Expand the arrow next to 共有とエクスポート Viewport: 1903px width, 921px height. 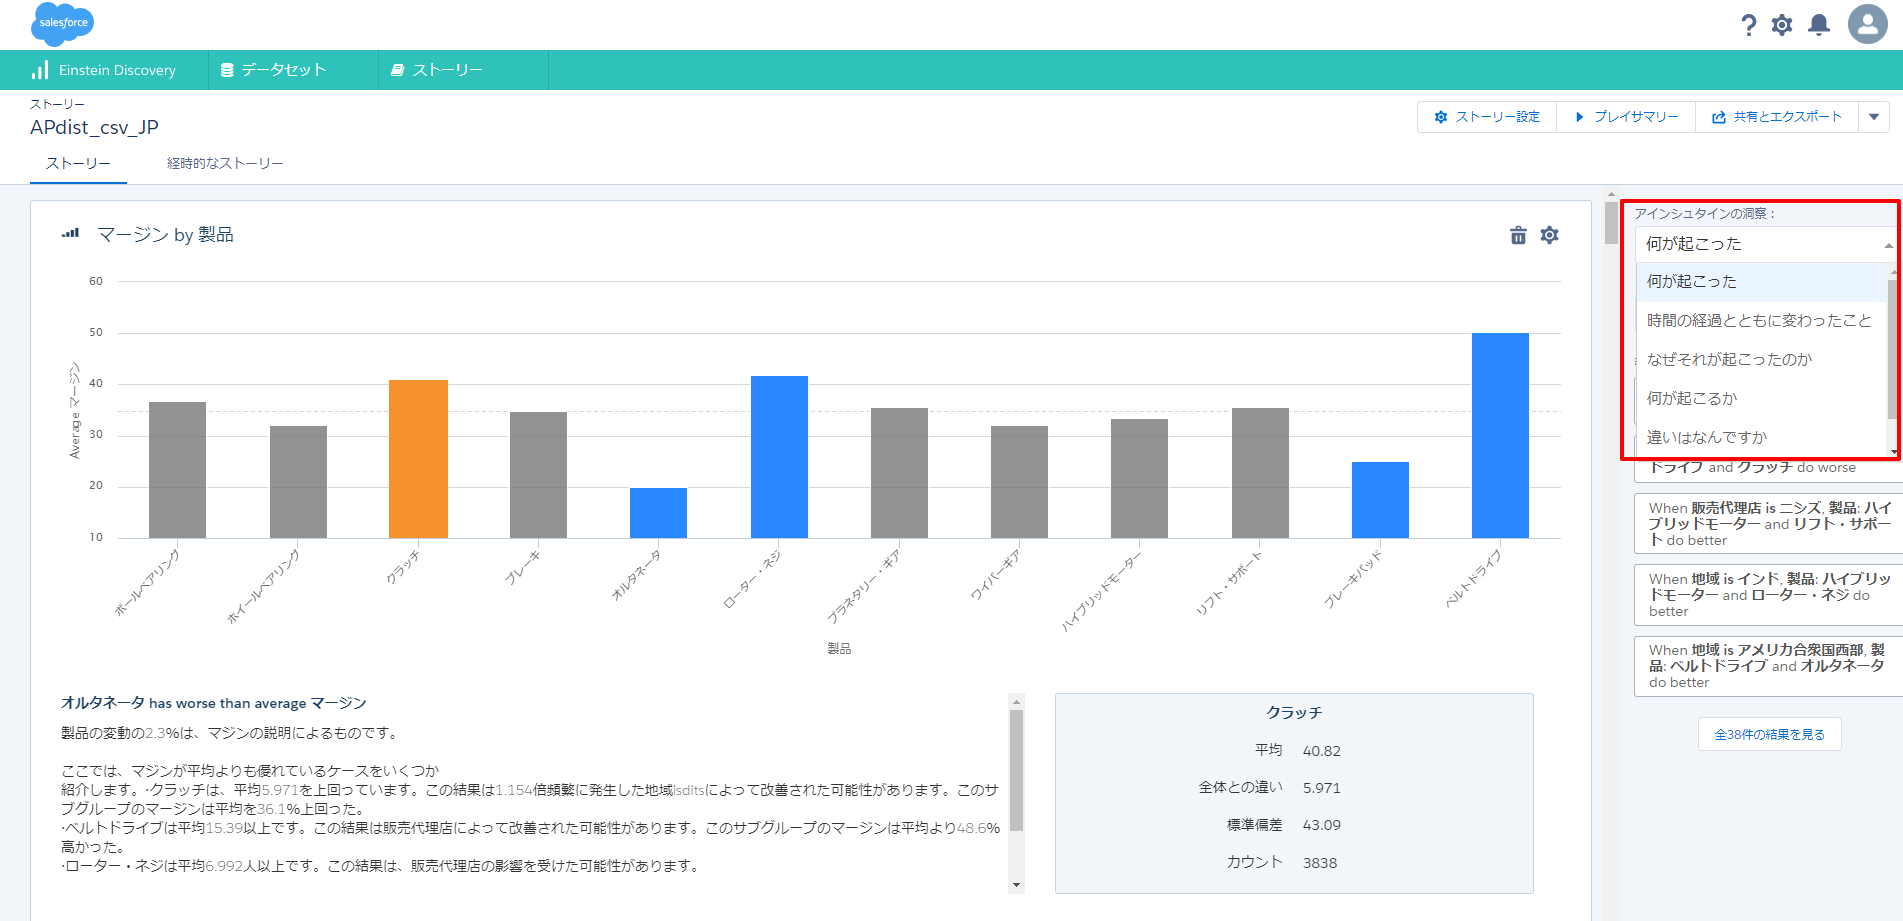coord(1874,117)
